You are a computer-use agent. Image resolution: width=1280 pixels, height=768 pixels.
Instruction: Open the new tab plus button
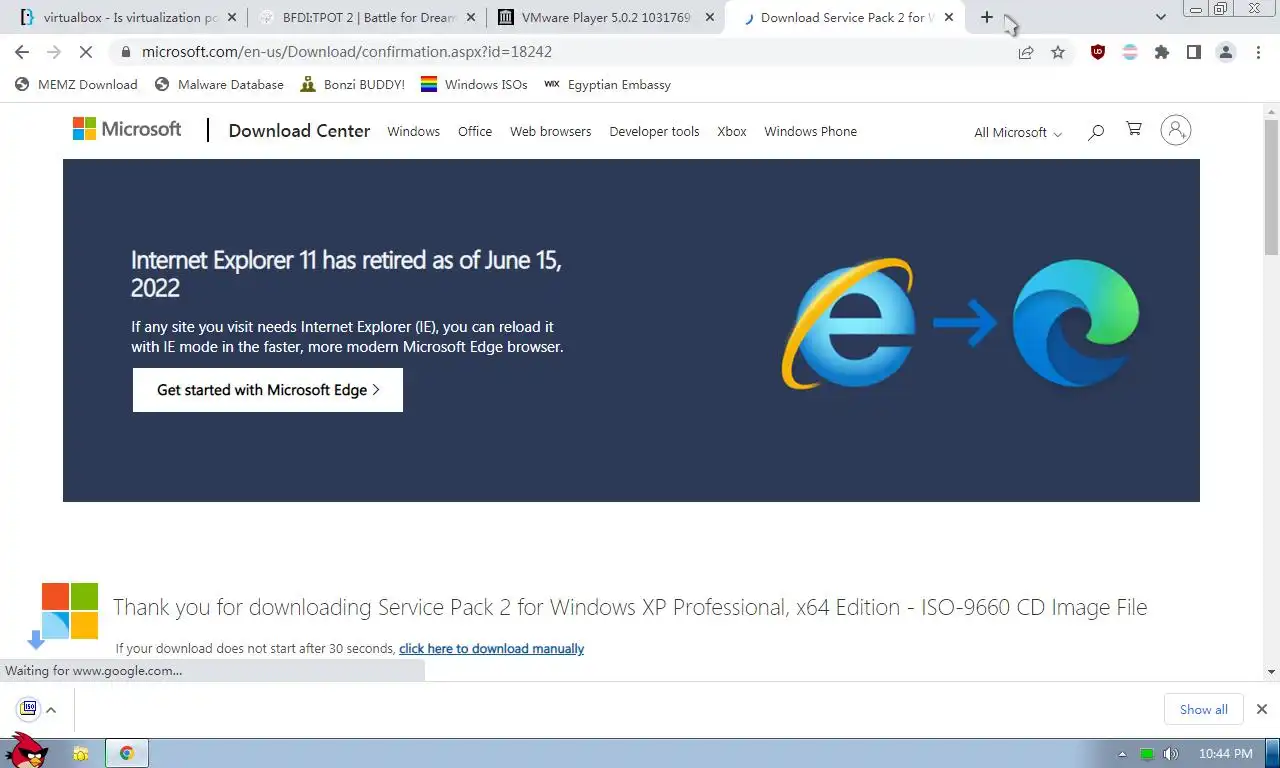pyautogui.click(x=987, y=17)
